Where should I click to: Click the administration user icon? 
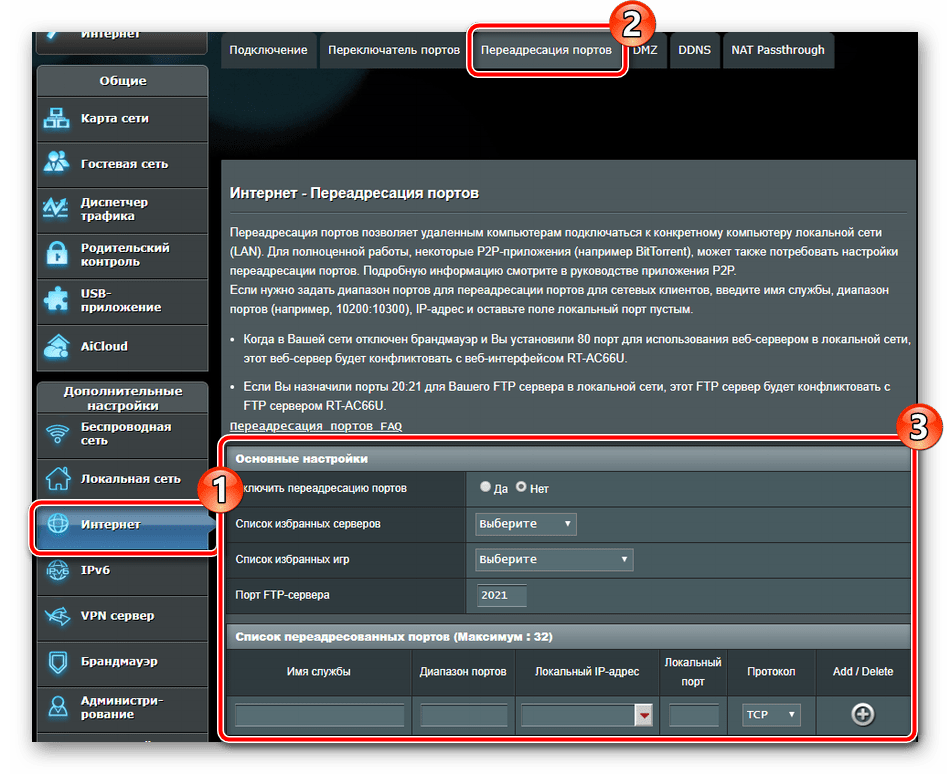(x=58, y=707)
